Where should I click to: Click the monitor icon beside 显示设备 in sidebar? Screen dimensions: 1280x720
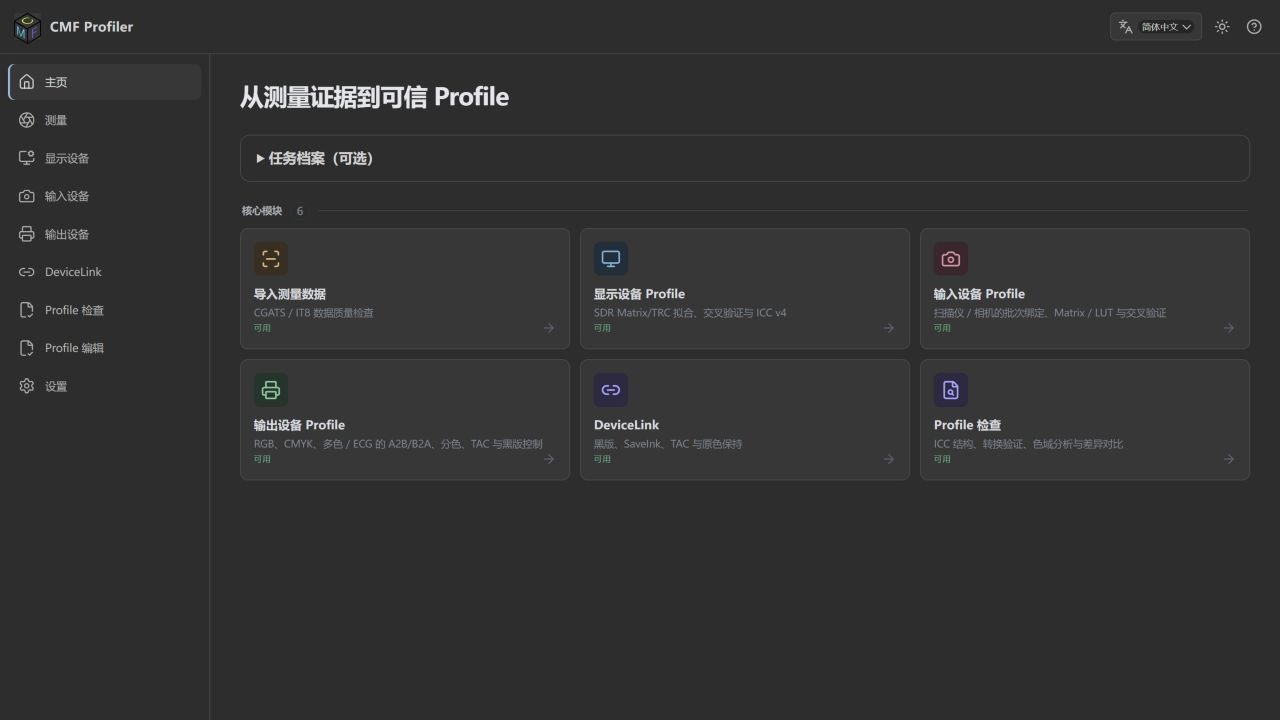[x=27, y=158]
